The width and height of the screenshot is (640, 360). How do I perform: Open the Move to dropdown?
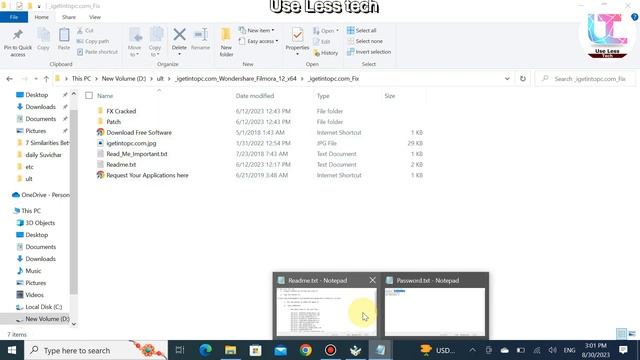pos(134,42)
